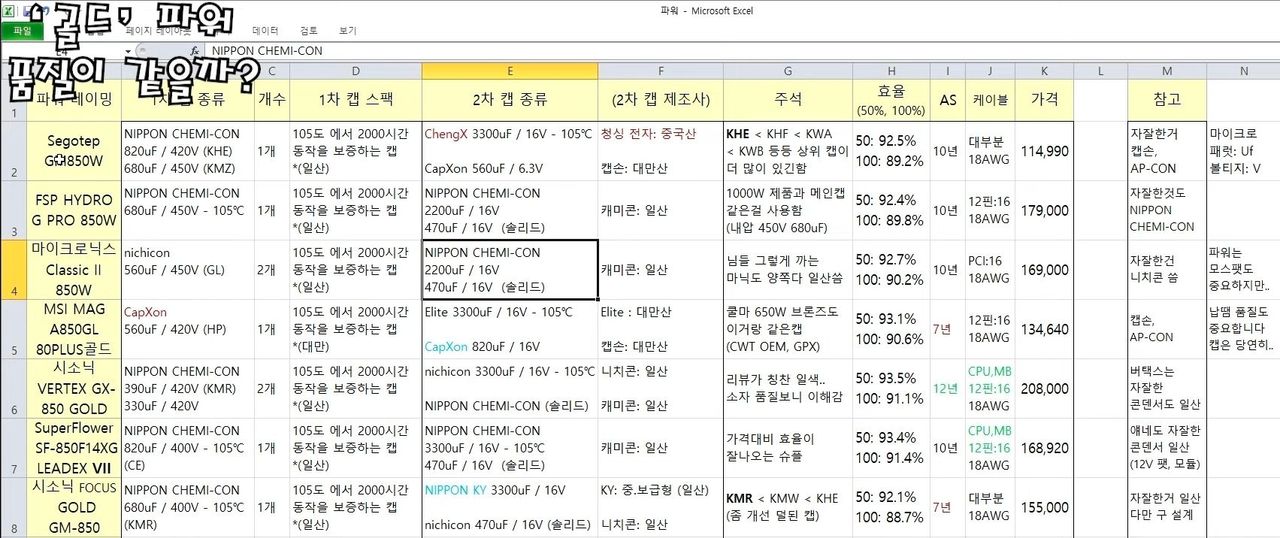Click the 가격 header cell
The image size is (1280, 538).
click(x=1044, y=100)
